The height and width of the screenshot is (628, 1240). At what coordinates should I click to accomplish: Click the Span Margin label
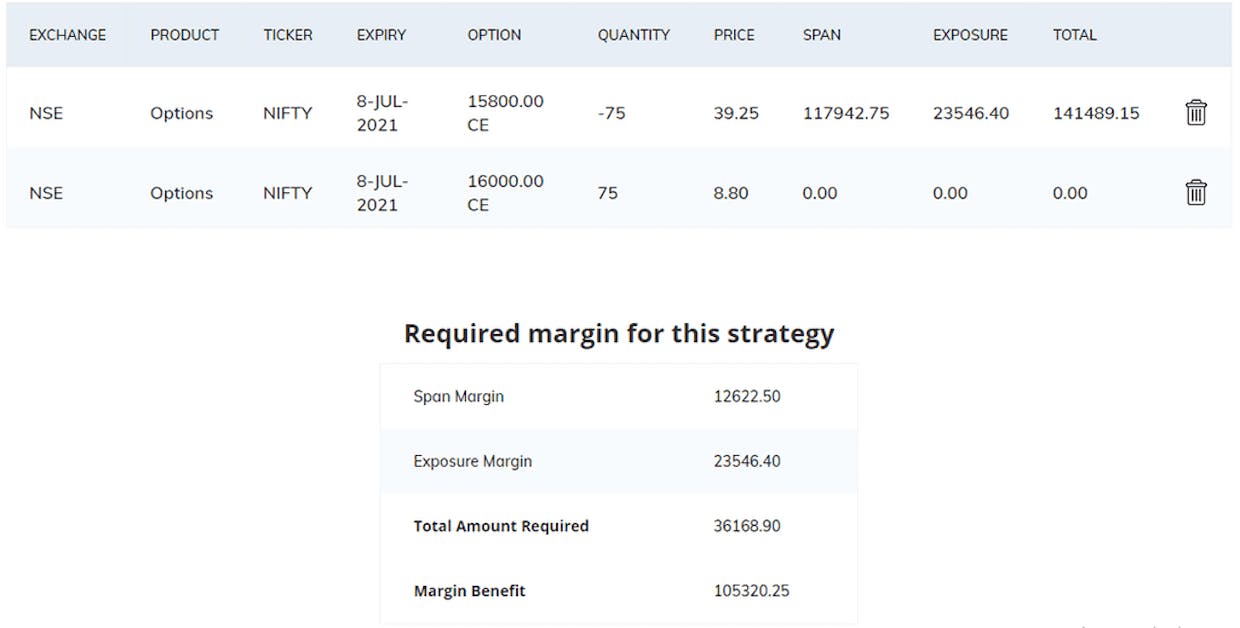click(x=459, y=396)
